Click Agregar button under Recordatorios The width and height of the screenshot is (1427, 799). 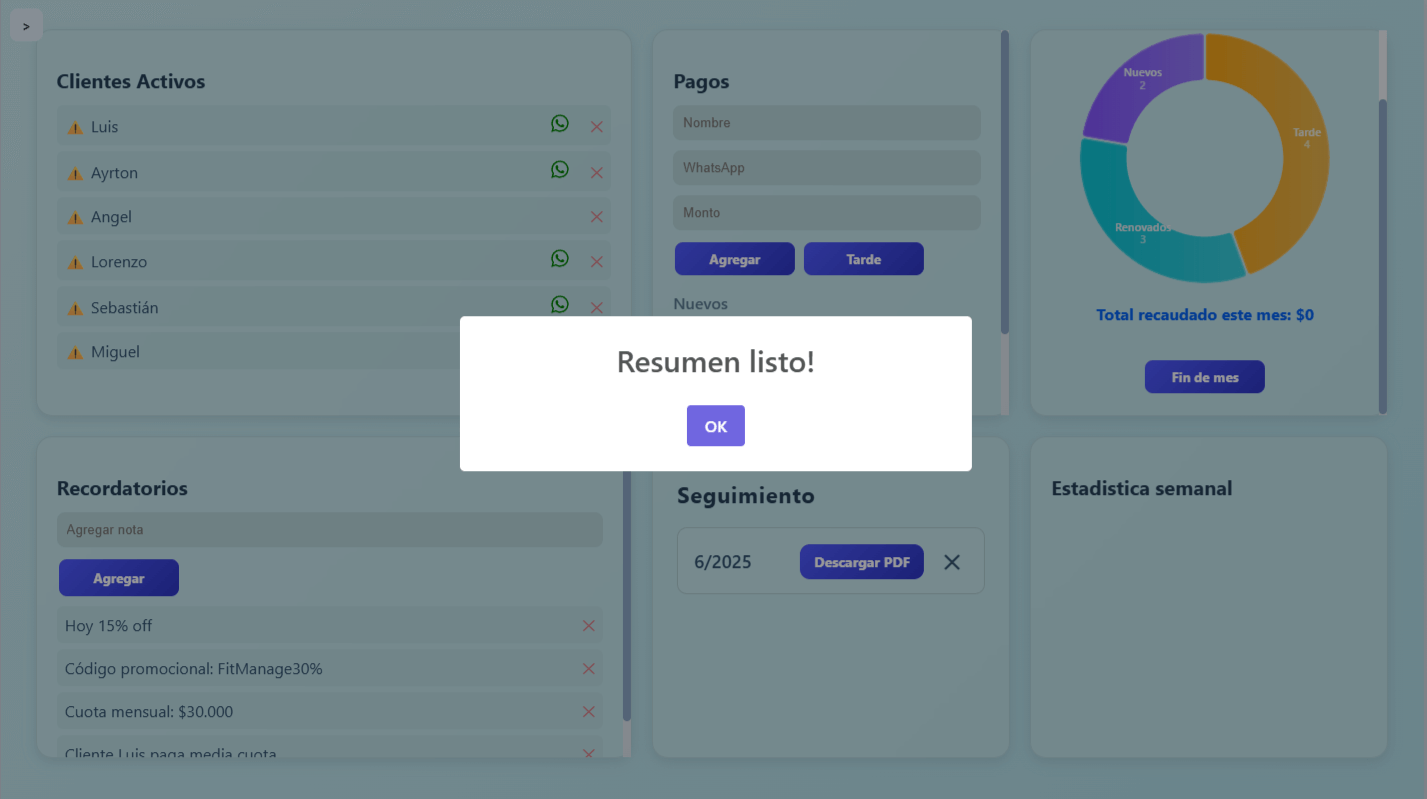coord(119,578)
